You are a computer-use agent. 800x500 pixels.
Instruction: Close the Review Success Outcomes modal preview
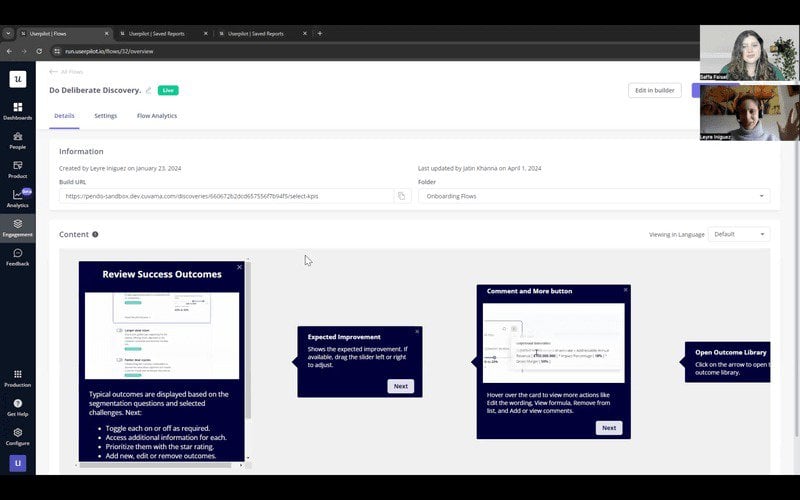239,267
